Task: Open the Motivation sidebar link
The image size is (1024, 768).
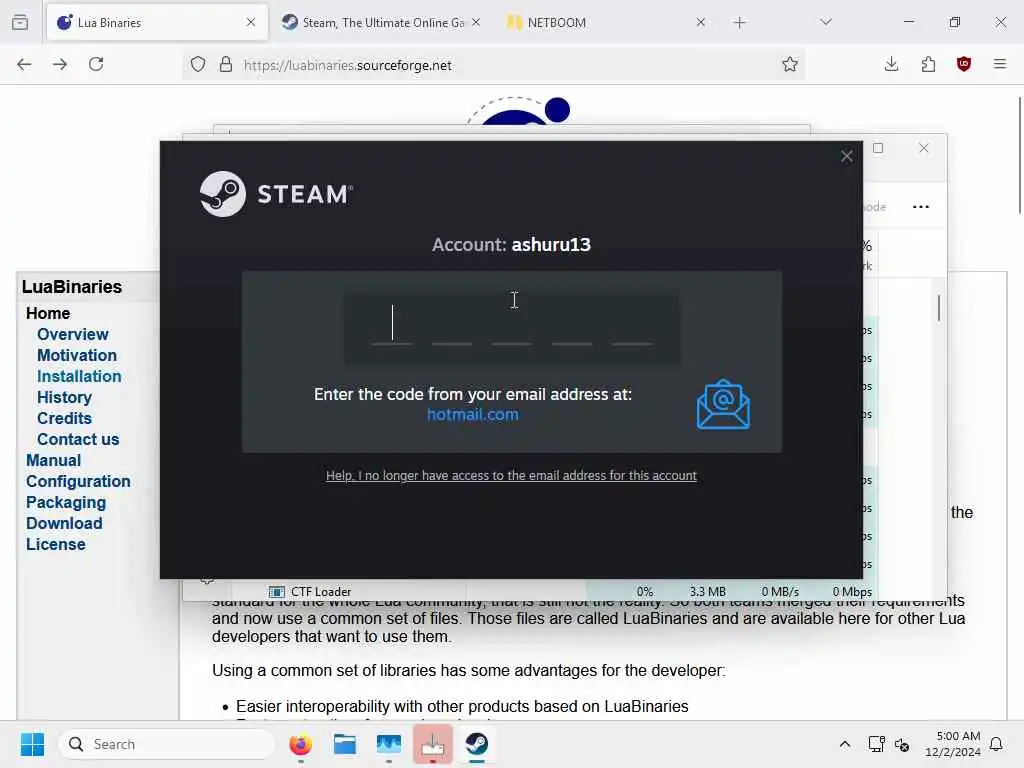Action: tap(77, 355)
